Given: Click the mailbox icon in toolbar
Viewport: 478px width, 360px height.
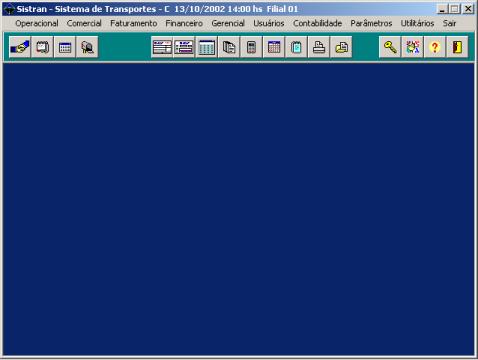Looking at the screenshot, I should [x=87, y=47].
